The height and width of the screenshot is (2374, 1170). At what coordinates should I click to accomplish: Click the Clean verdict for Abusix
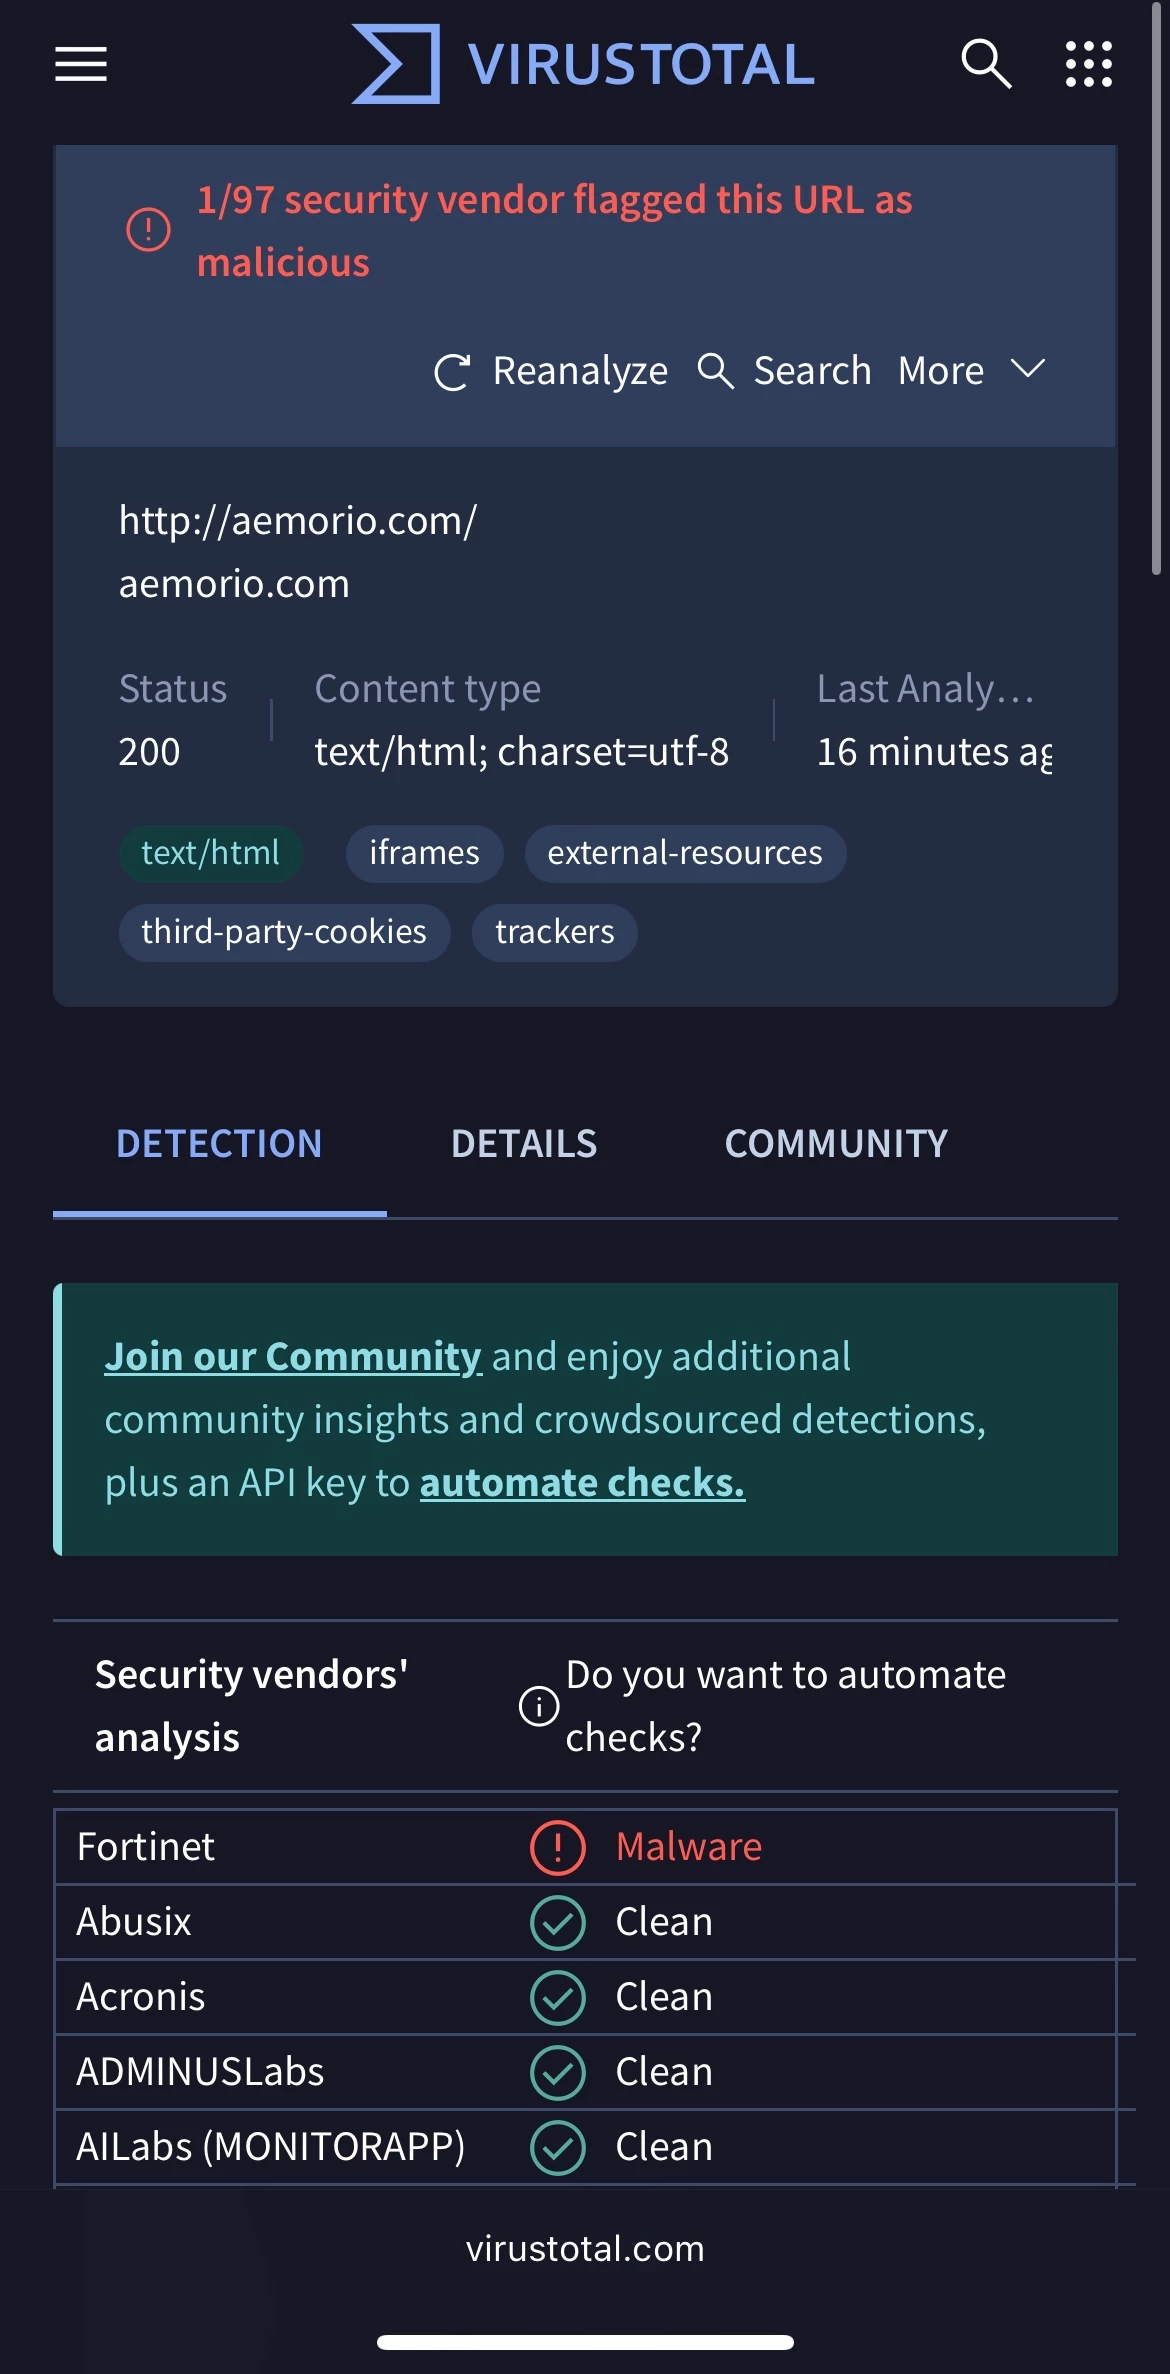click(664, 1922)
